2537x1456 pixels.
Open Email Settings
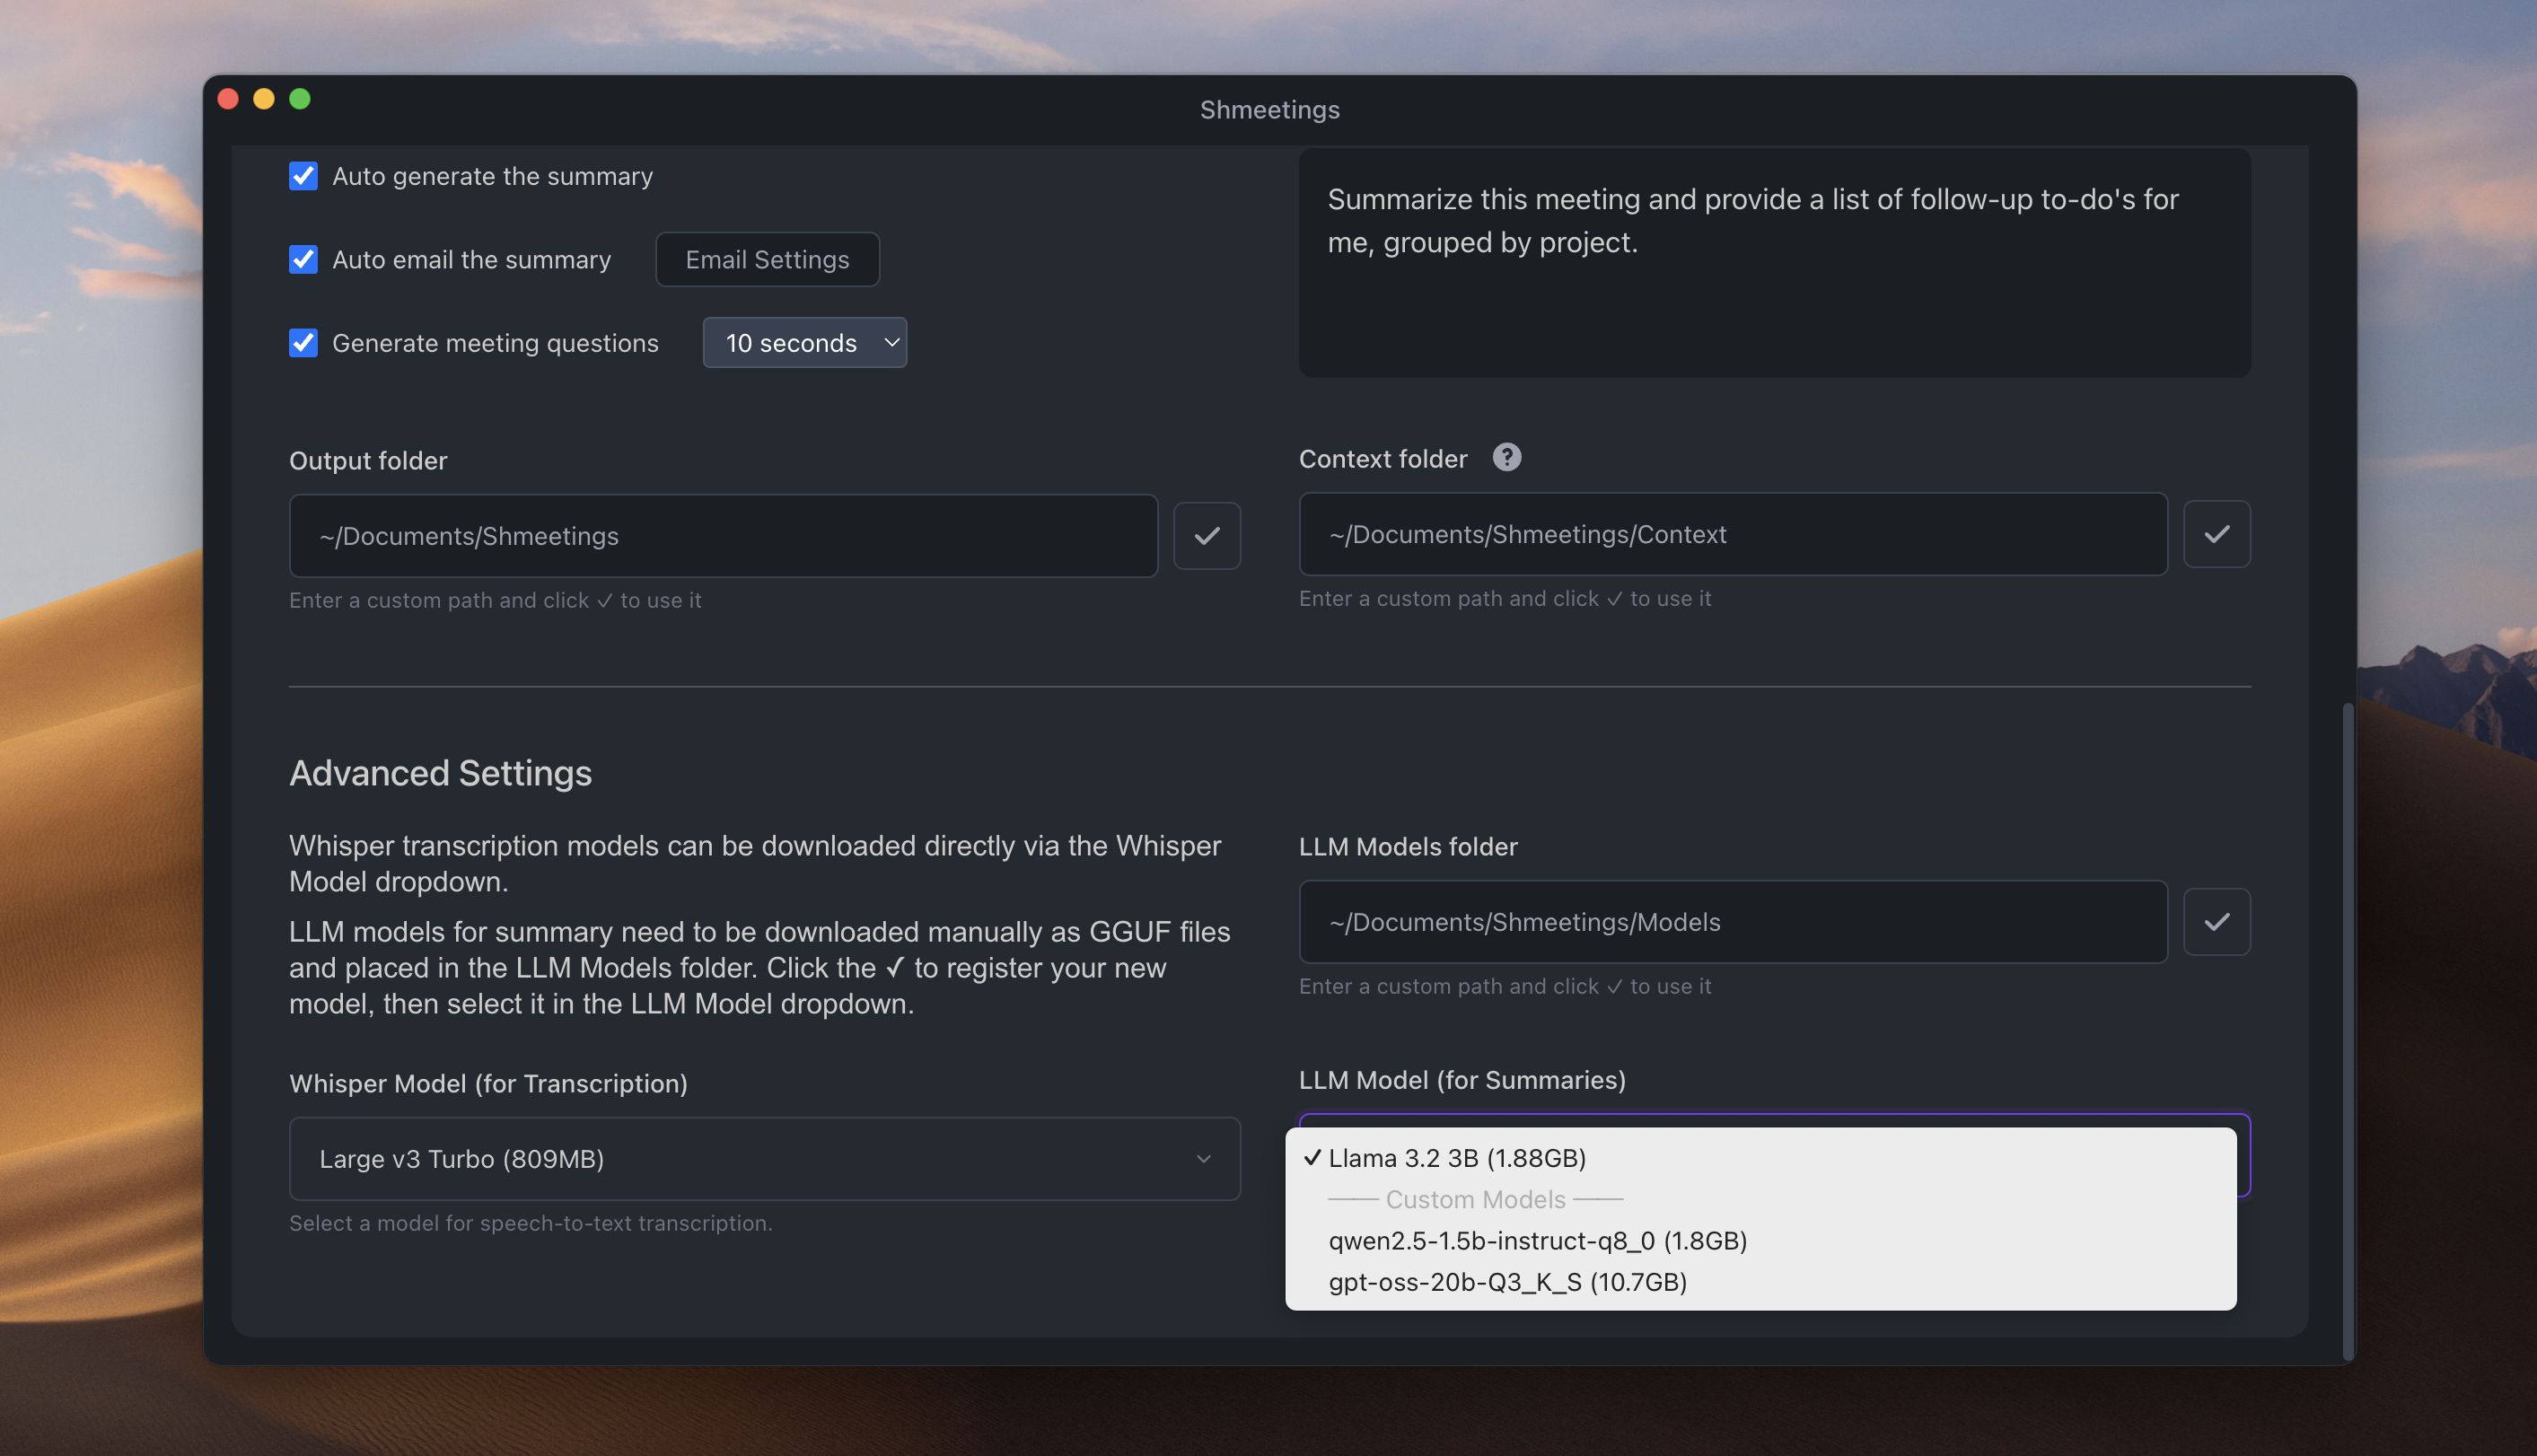(766, 259)
